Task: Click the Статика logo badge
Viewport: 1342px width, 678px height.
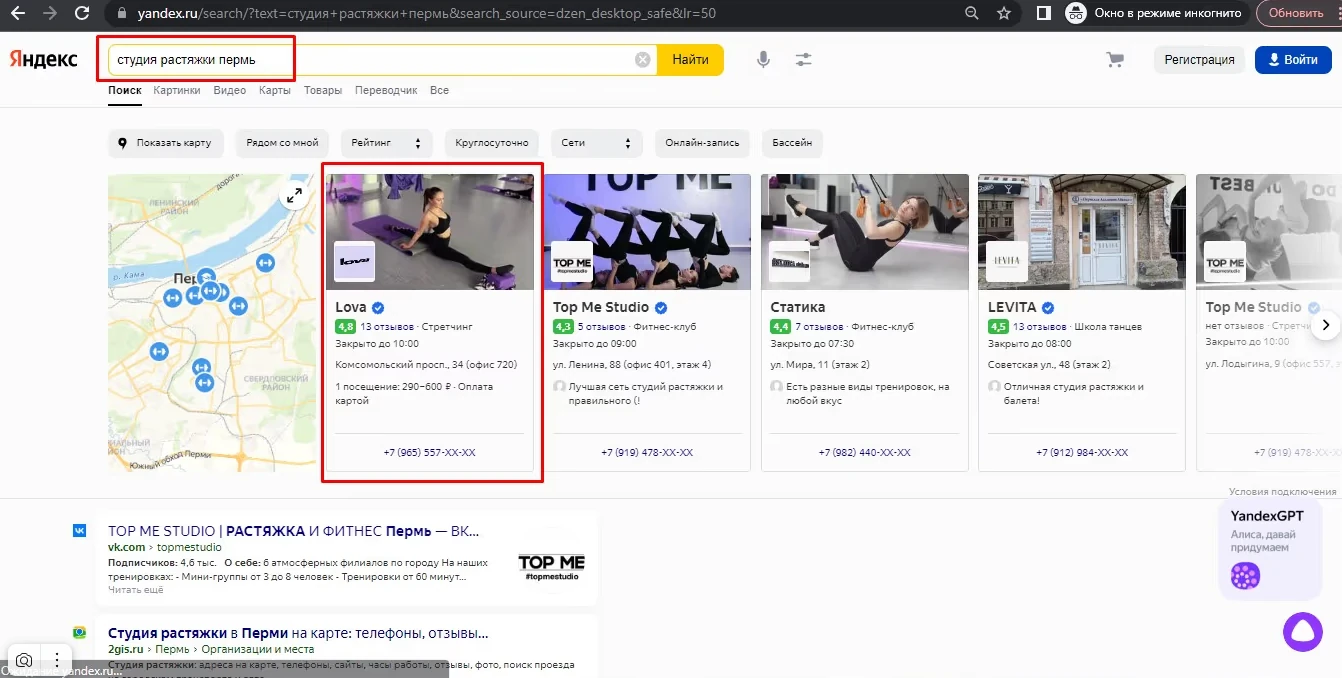Action: tap(789, 261)
